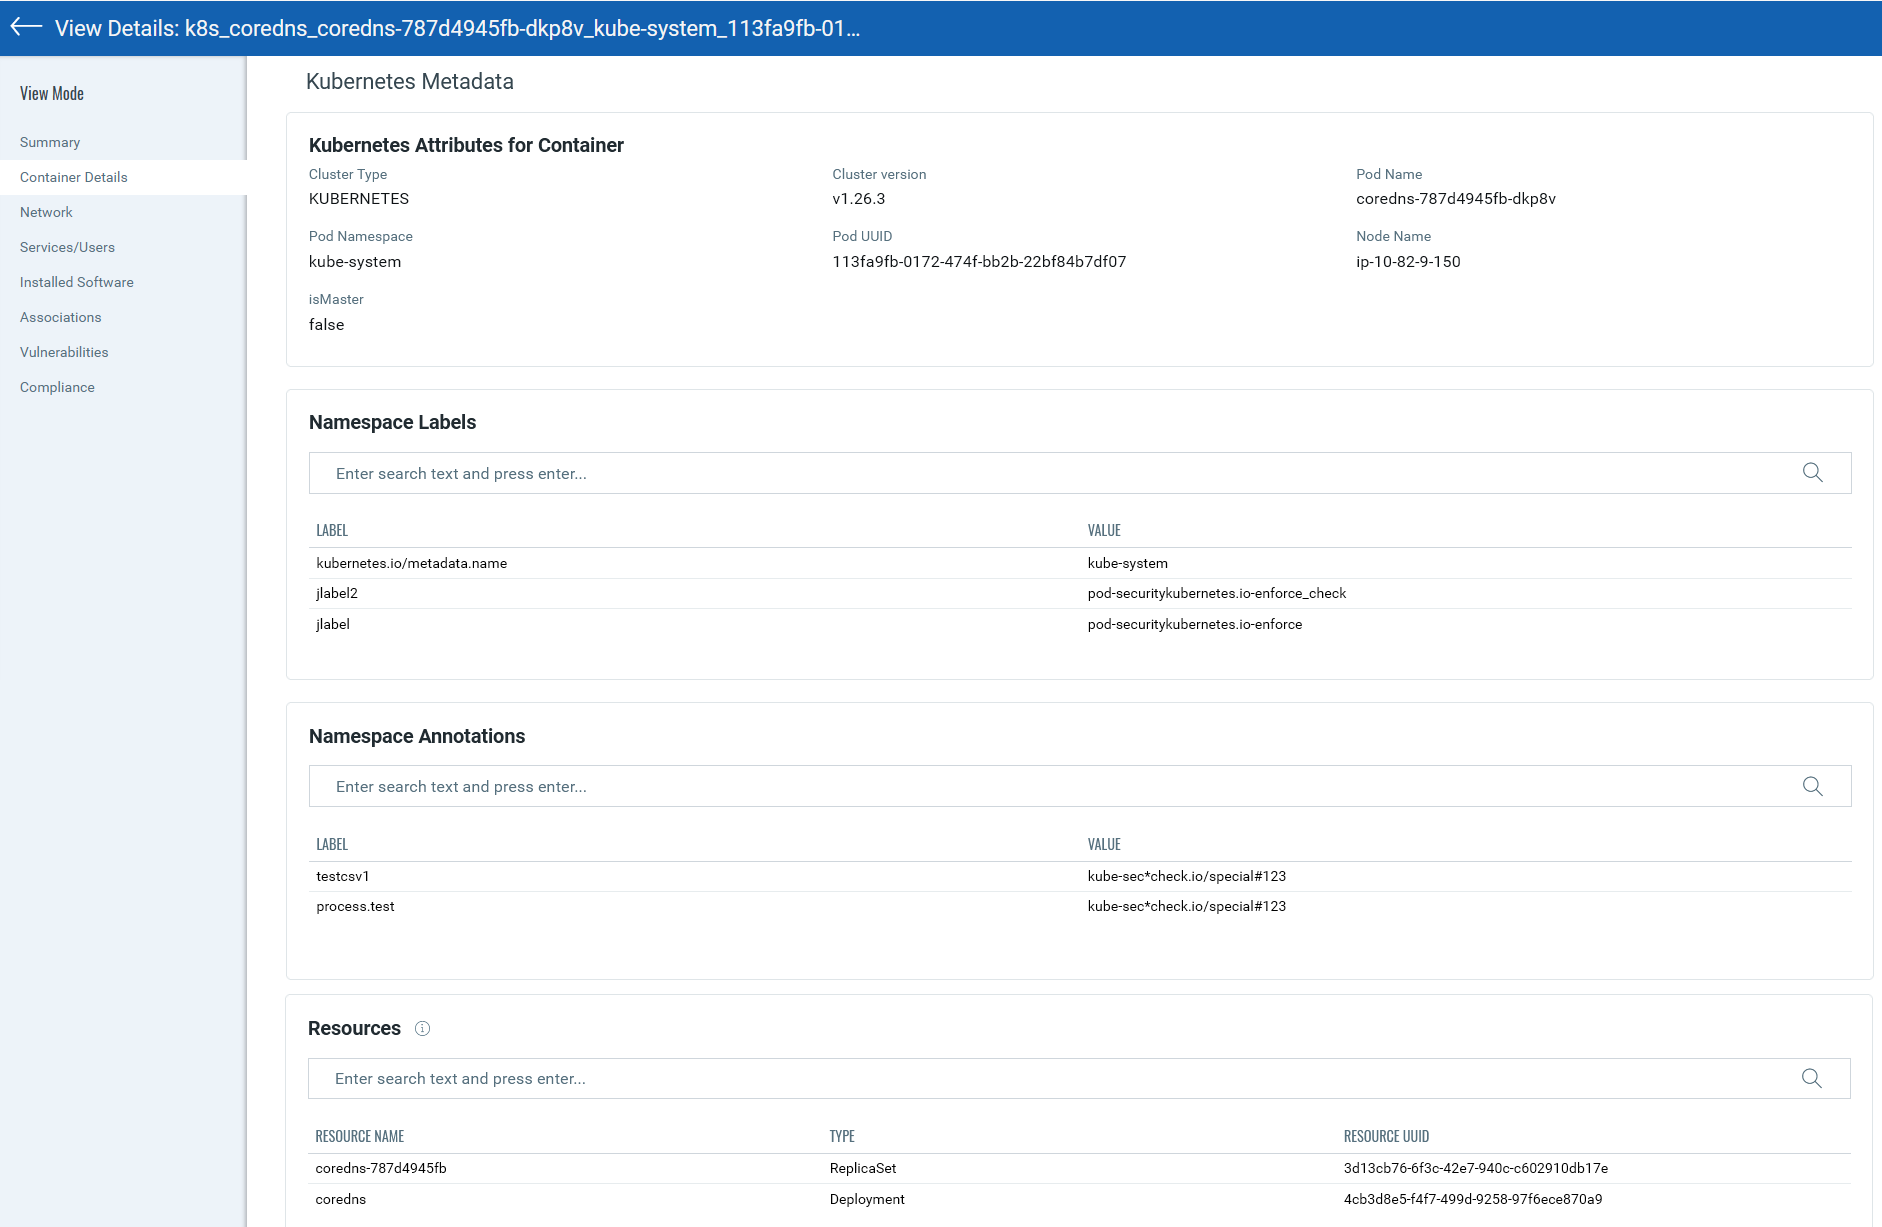The height and width of the screenshot is (1227, 1882).
Task: Click the Namespace Labels search field
Action: pos(800,473)
